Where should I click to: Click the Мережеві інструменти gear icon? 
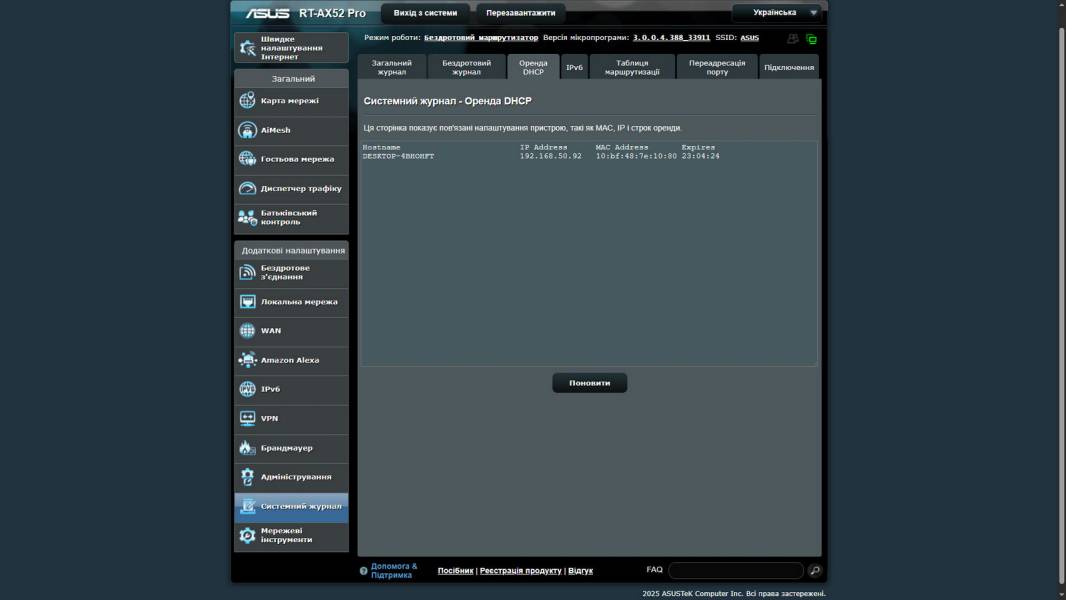point(247,536)
